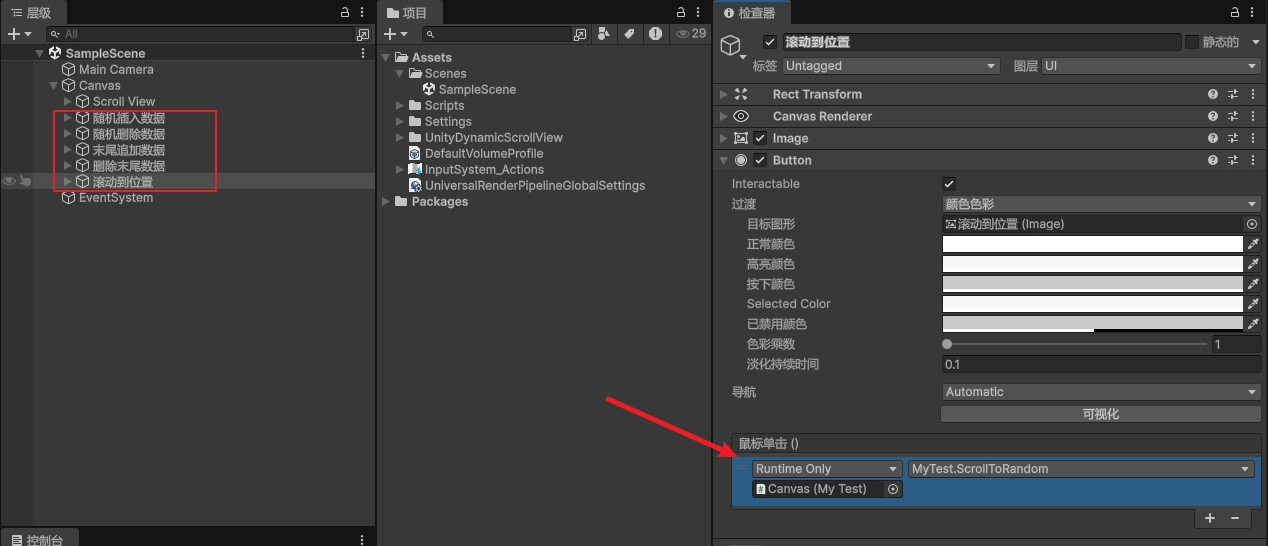The height and width of the screenshot is (546, 1268).
Task: Remove the selected 鼠标单击 event entry
Action: [1235, 518]
